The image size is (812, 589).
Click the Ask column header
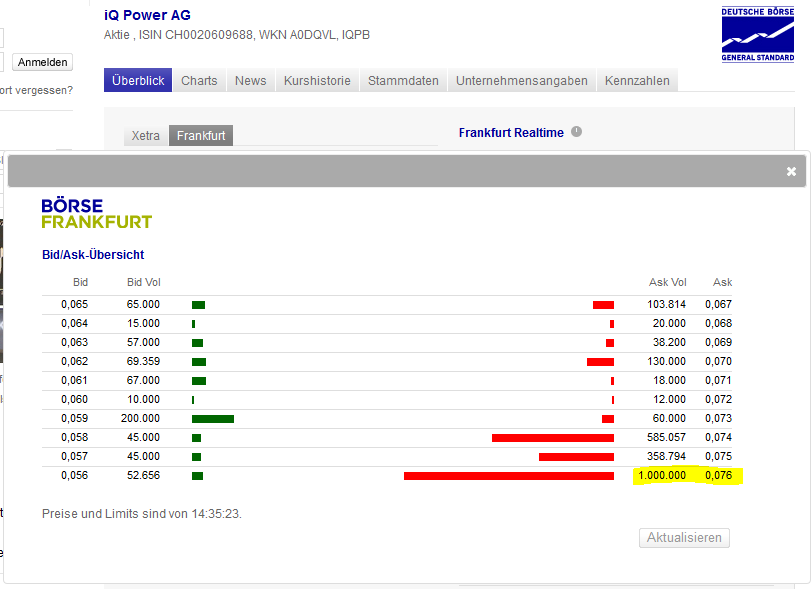(x=722, y=282)
